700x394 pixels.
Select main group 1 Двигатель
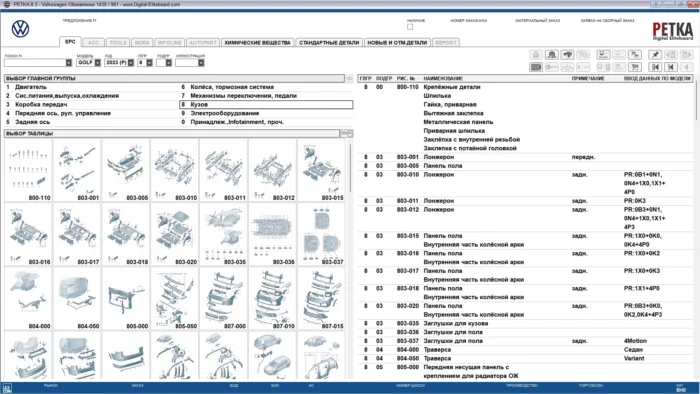click(x=92, y=87)
